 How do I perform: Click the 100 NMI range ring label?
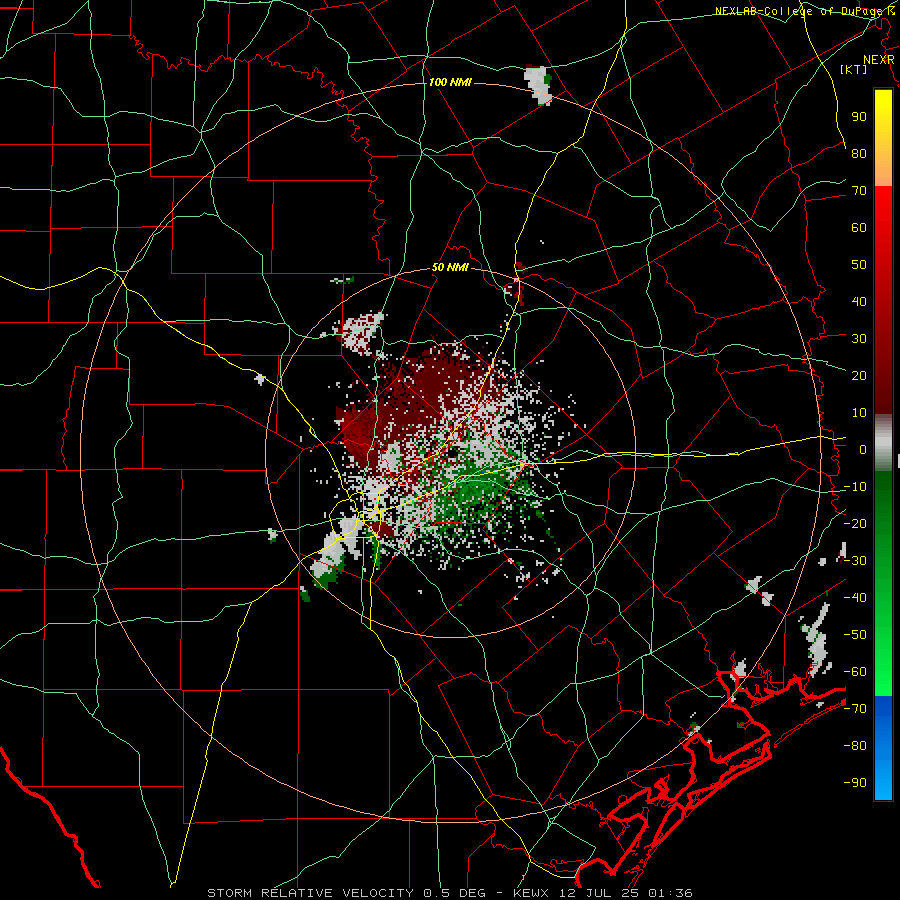coord(450,82)
